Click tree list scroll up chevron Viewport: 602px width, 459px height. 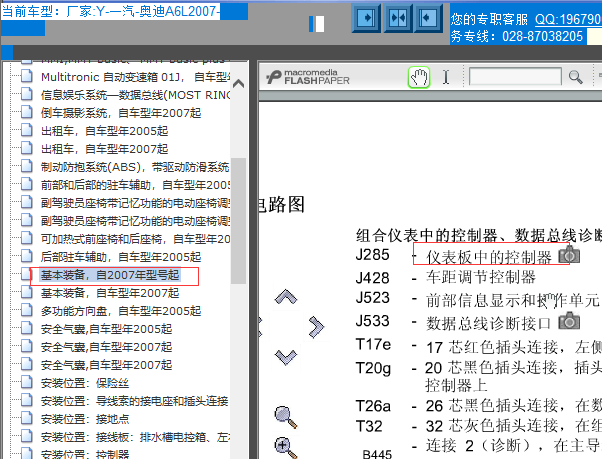238,83
